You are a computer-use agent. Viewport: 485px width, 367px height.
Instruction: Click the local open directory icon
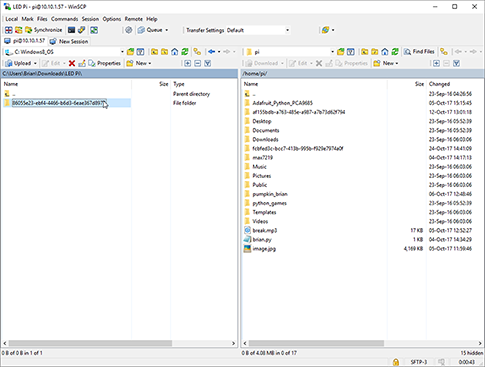pyautogui.click(x=131, y=52)
